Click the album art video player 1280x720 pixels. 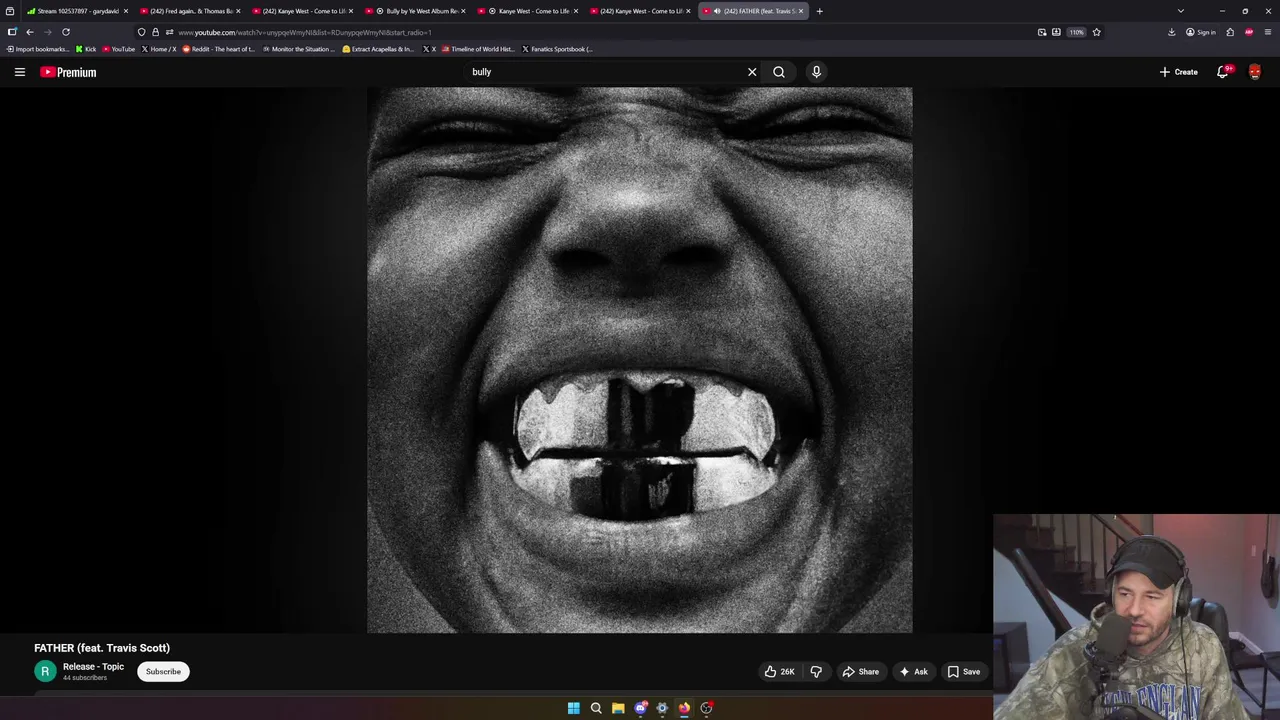639,360
